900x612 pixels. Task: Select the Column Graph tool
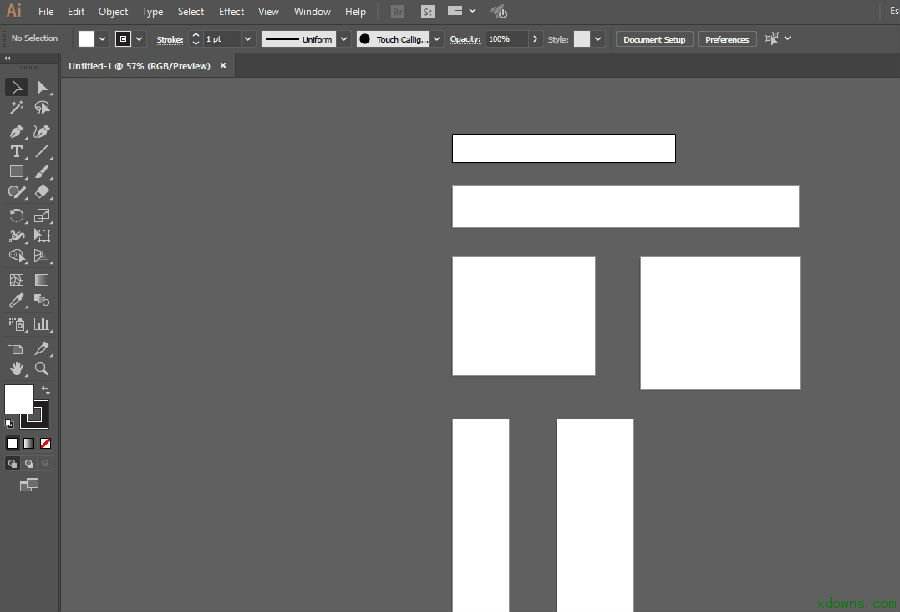click(42, 324)
